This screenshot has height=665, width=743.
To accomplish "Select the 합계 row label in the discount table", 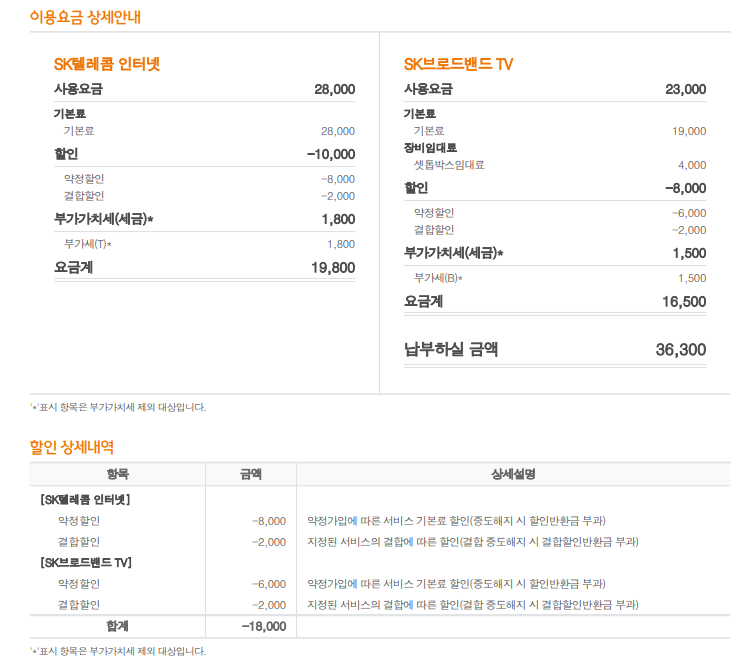I will point(118,626).
